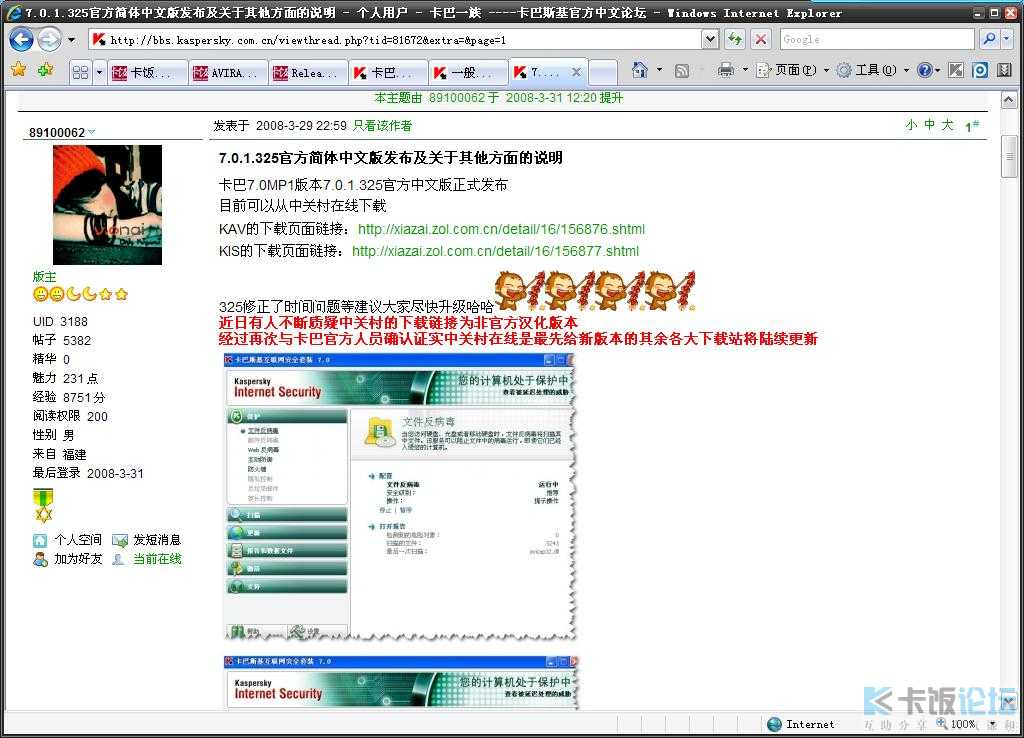This screenshot has width=1024, height=738.
Task: Expand the Home button dropdown arrow
Action: click(659, 70)
